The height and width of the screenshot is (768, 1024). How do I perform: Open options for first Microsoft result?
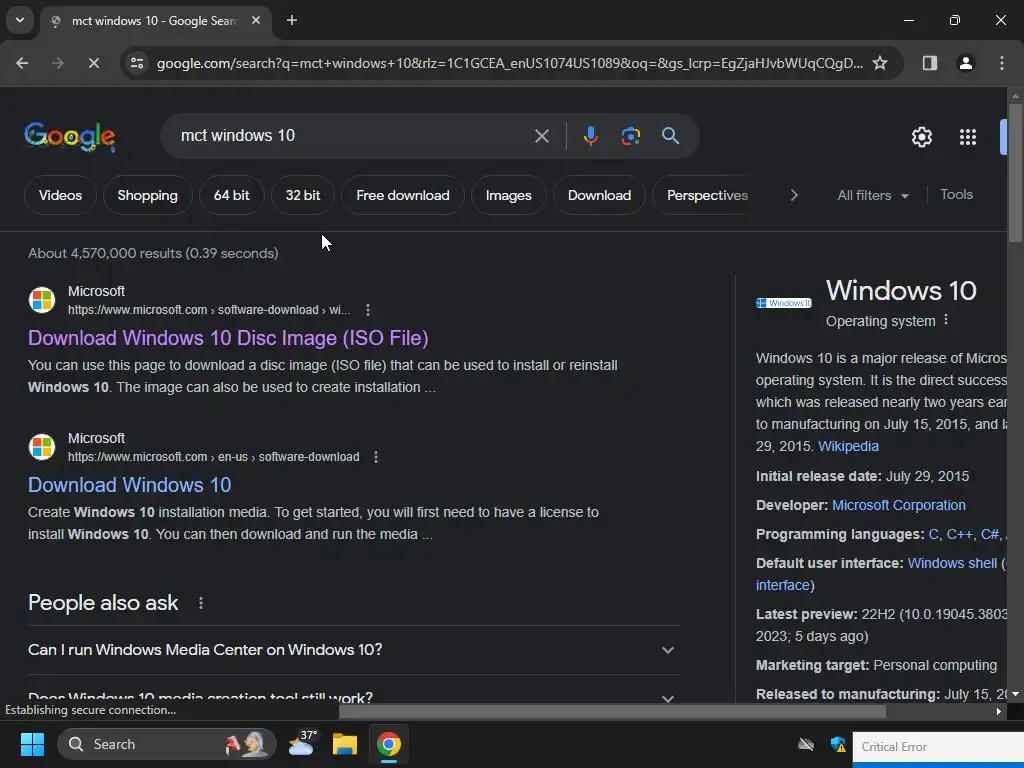(x=368, y=310)
